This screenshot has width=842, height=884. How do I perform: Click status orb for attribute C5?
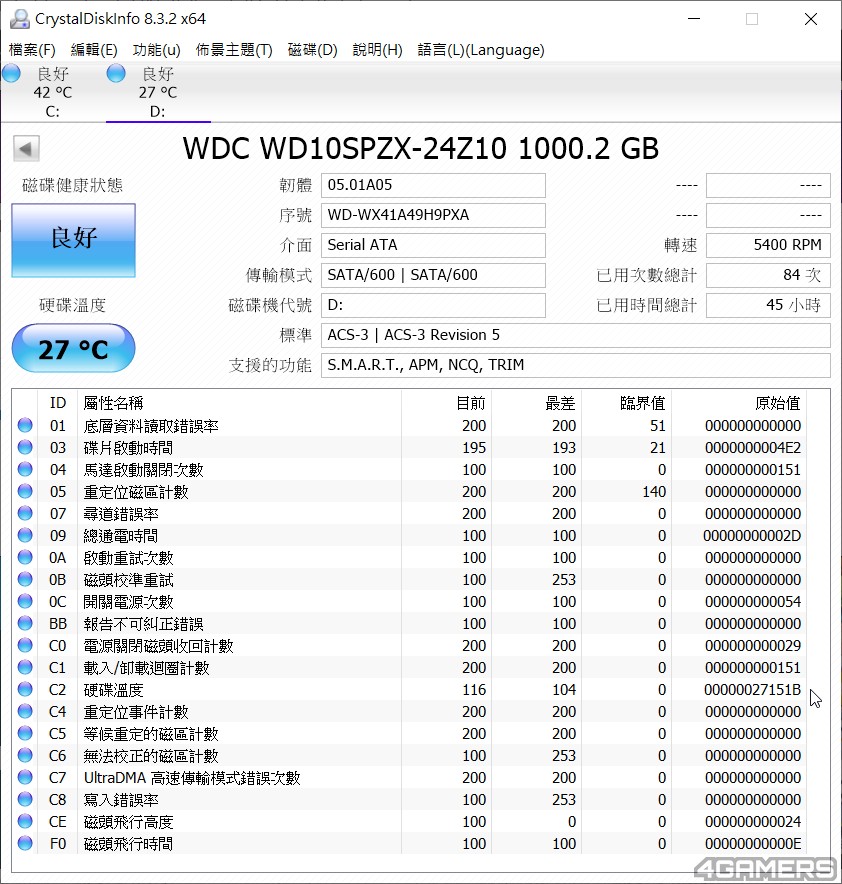pos(25,733)
